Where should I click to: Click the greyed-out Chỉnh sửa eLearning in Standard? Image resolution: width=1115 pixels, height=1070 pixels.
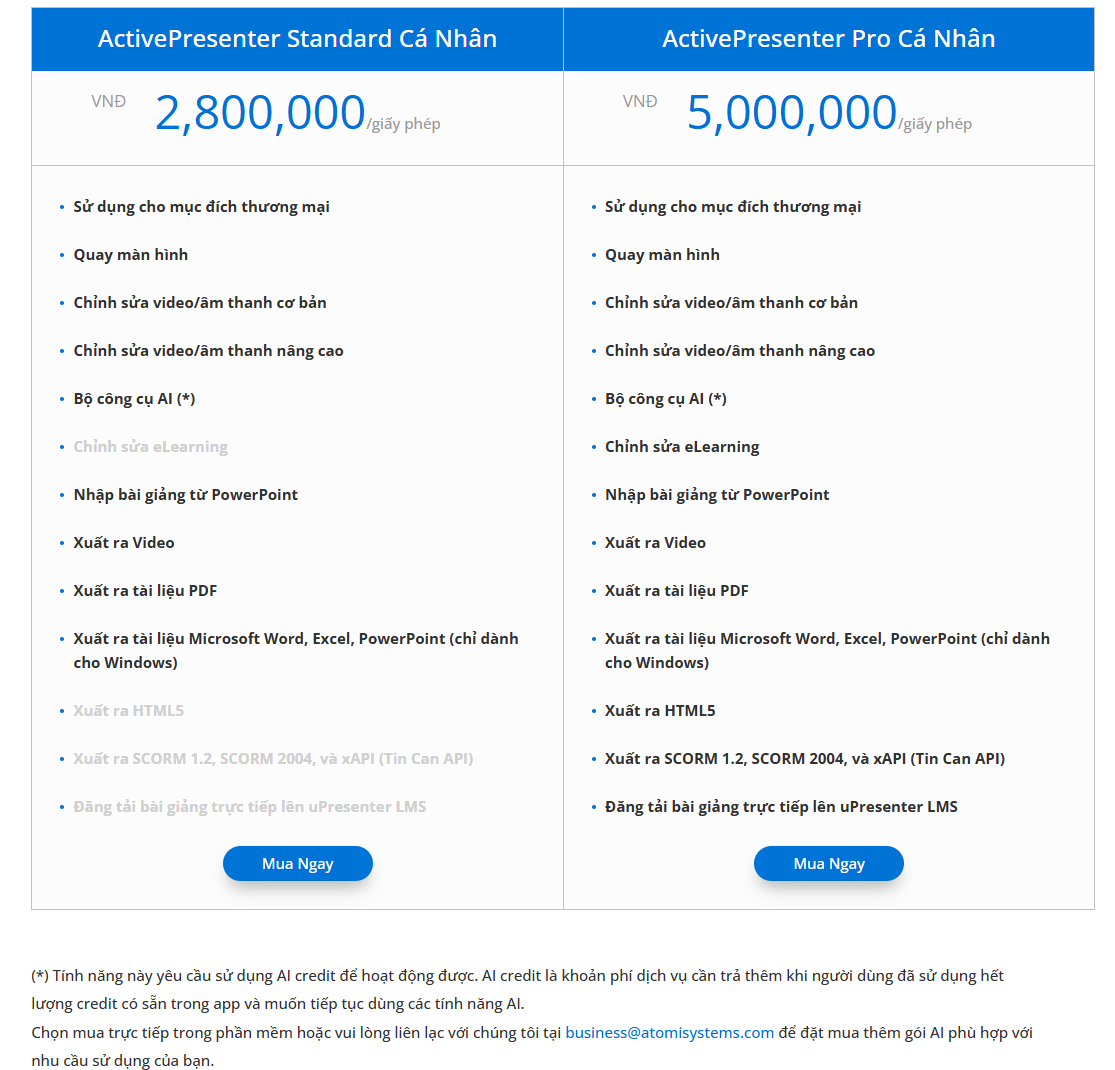pyautogui.click(x=150, y=447)
